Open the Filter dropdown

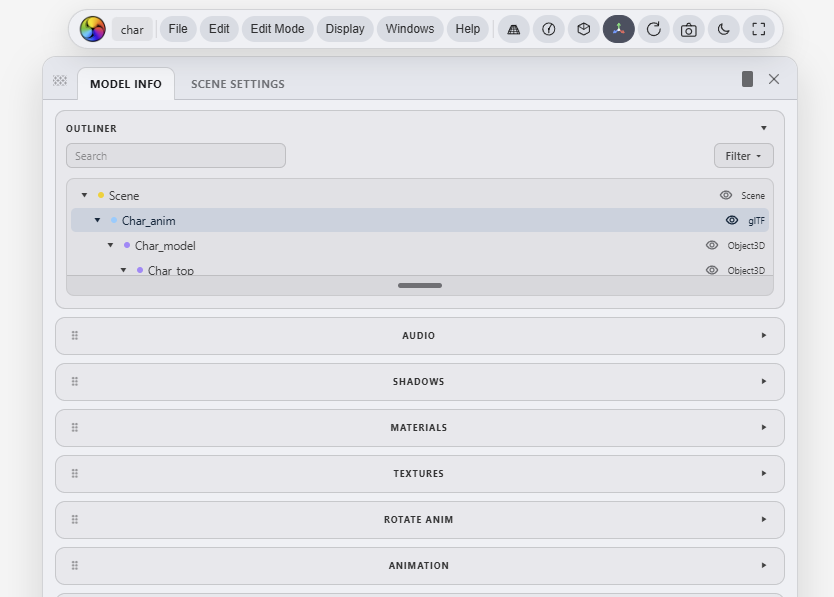[744, 156]
